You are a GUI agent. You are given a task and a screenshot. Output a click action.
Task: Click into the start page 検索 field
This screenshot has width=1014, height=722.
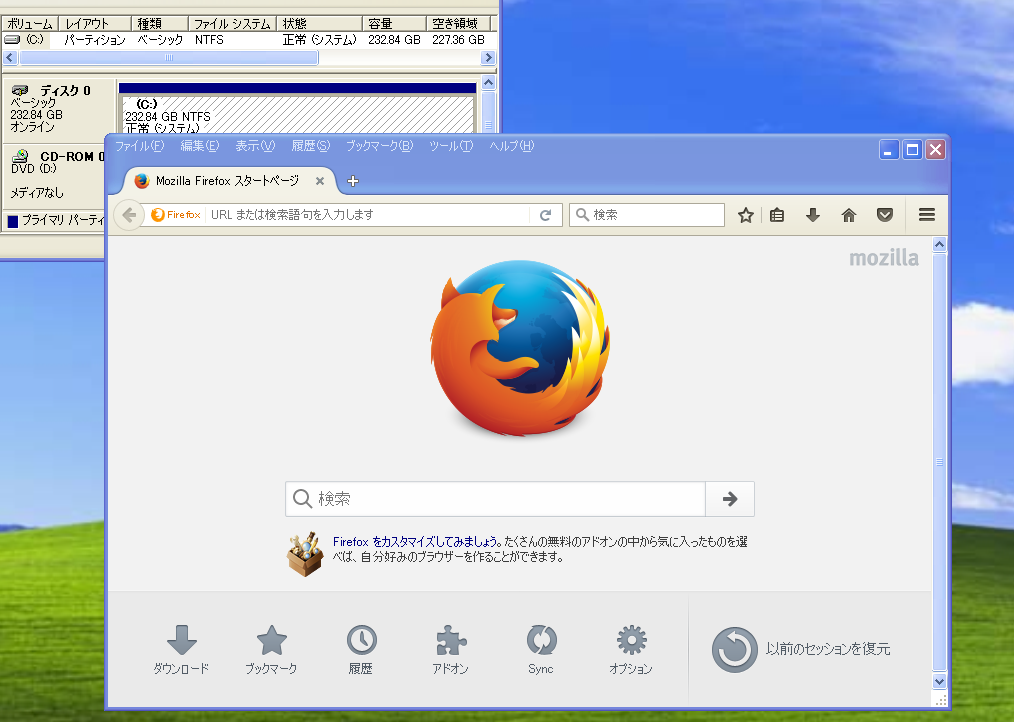(495, 499)
